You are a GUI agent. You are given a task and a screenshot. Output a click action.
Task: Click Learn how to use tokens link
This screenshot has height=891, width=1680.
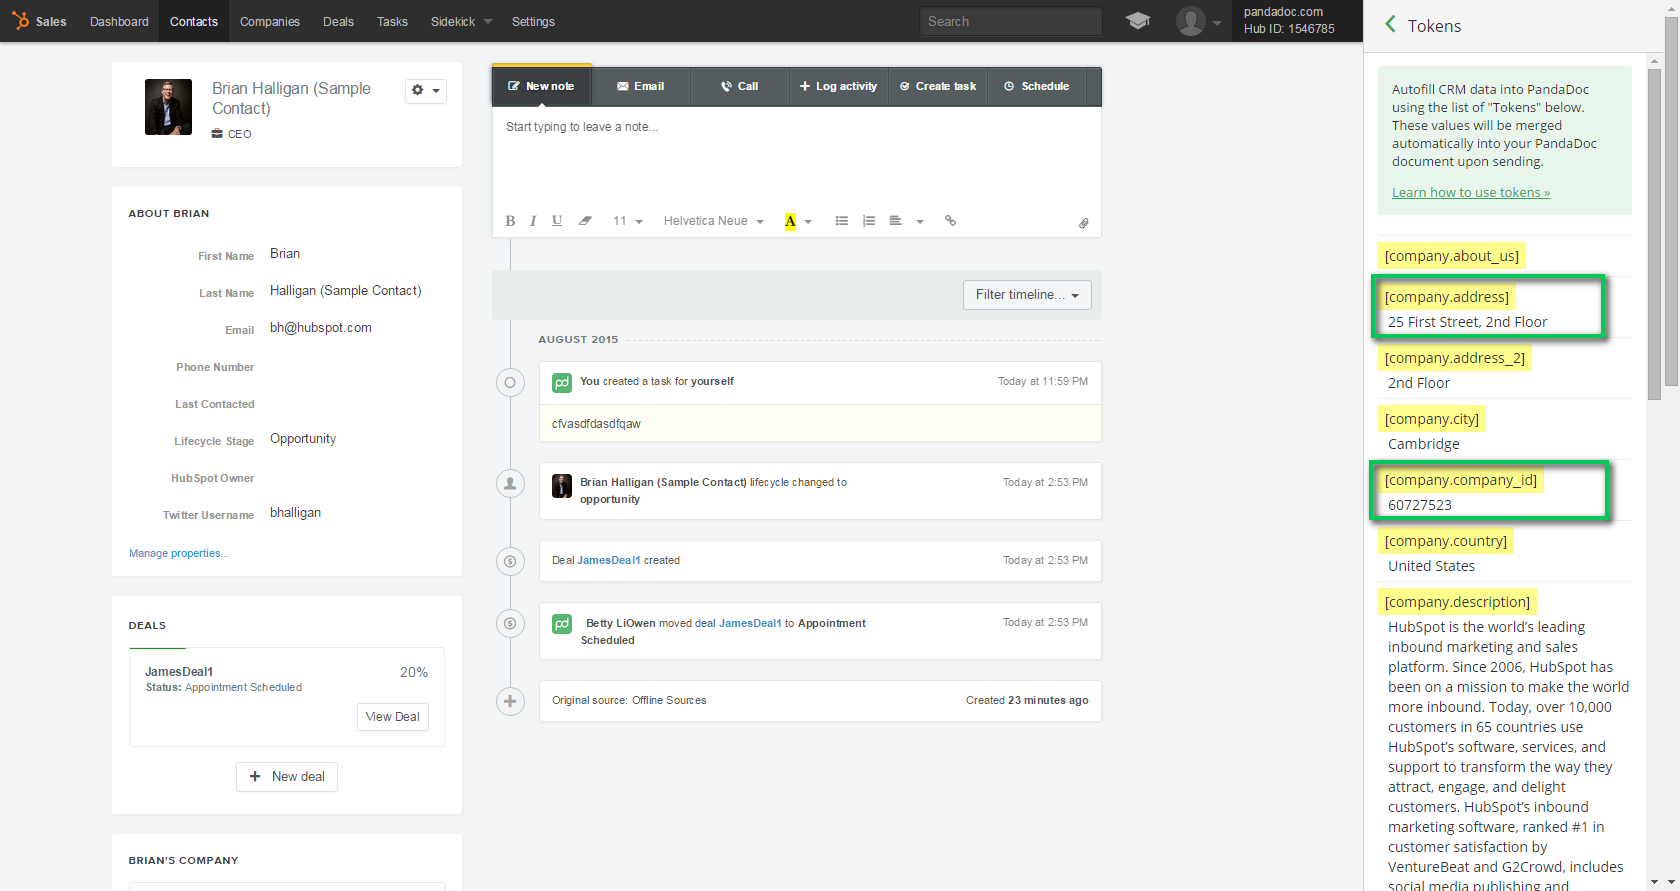(1471, 192)
